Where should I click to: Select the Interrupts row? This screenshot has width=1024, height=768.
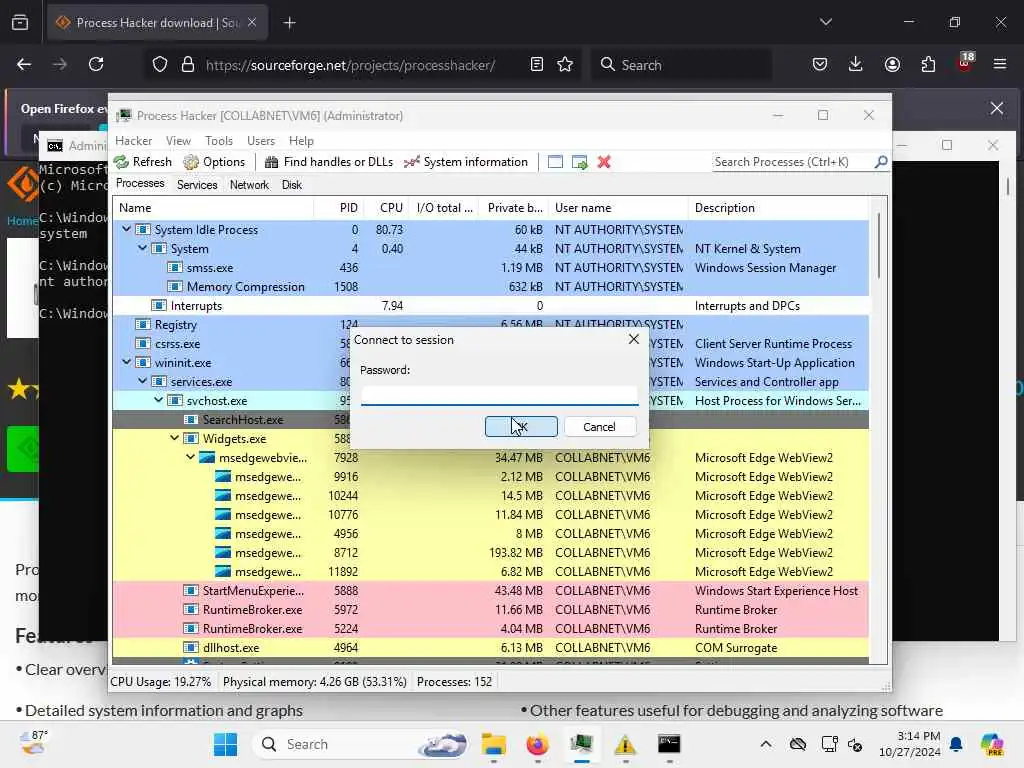pos(490,306)
